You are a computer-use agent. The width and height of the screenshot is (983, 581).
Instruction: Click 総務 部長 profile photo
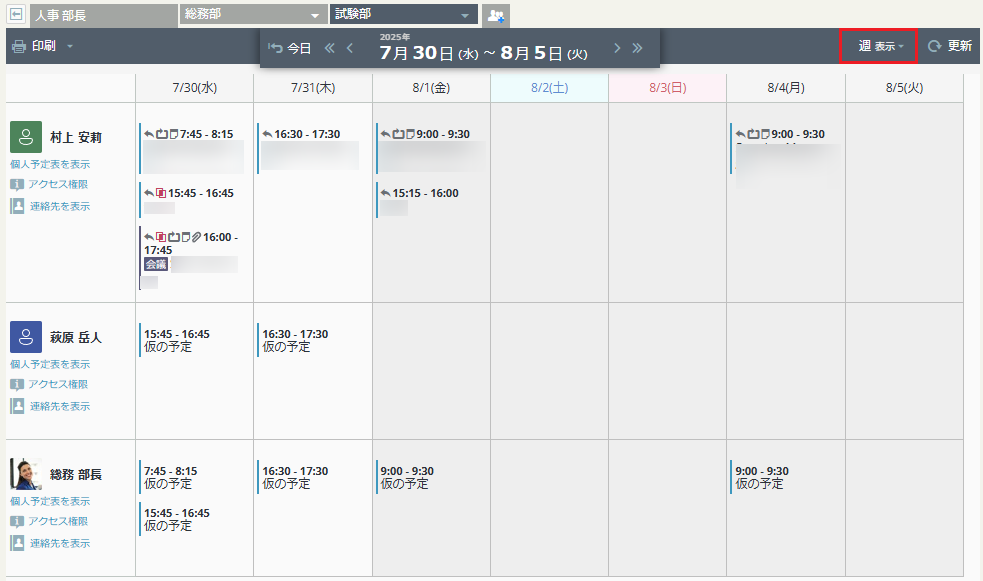point(26,474)
